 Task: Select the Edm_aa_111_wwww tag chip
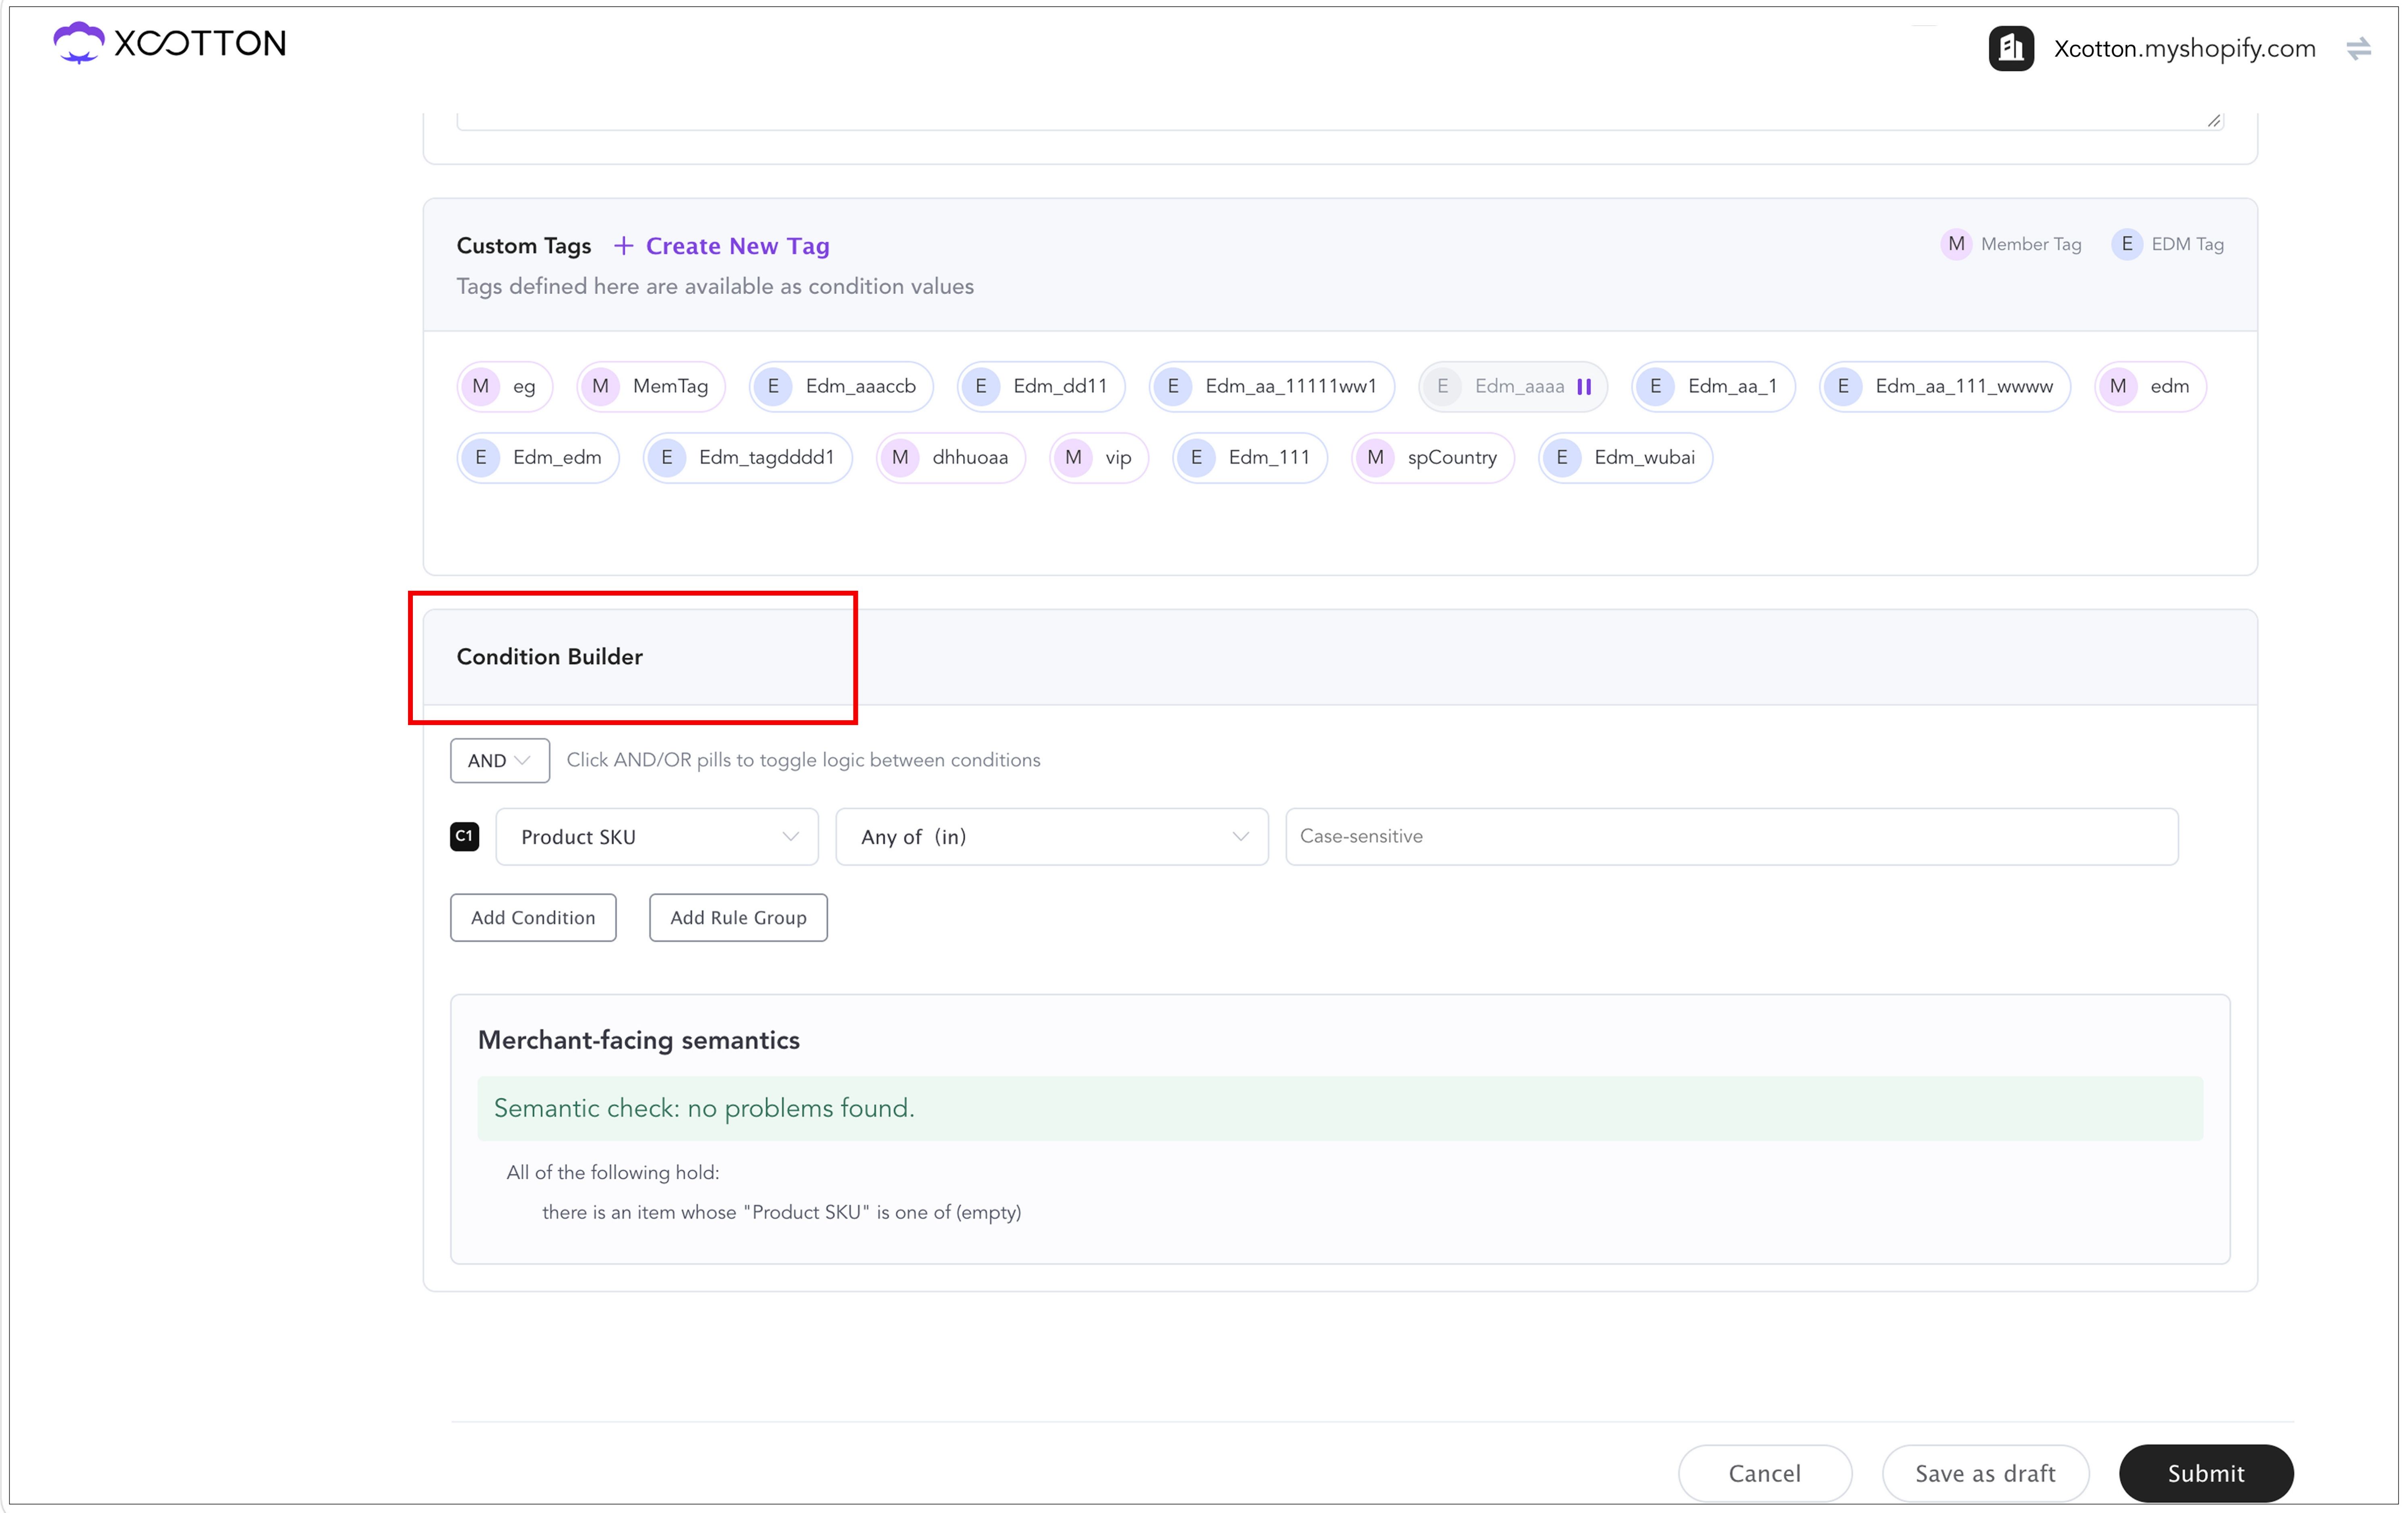pyautogui.click(x=1945, y=387)
